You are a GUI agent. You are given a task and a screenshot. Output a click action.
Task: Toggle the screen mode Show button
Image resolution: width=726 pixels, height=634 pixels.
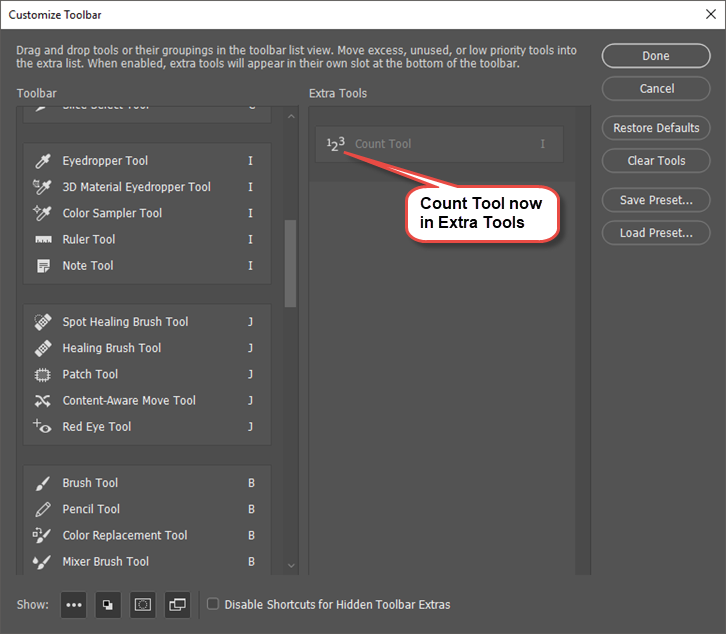[177, 605]
